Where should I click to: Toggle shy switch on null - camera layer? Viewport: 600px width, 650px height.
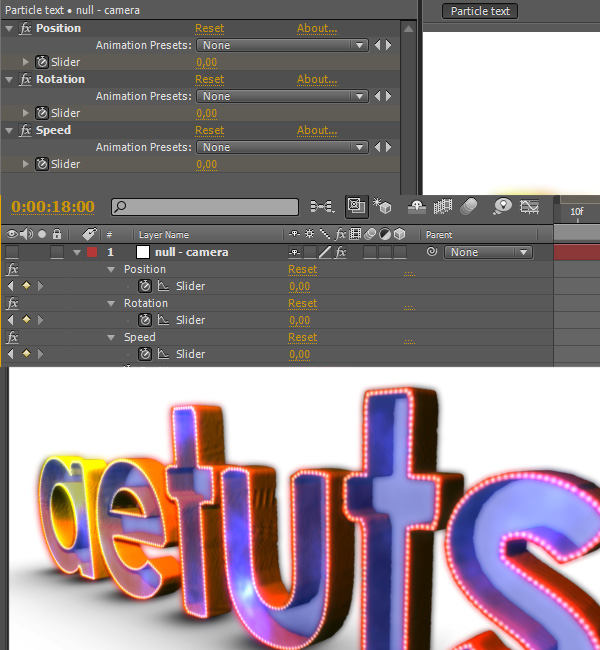click(295, 252)
